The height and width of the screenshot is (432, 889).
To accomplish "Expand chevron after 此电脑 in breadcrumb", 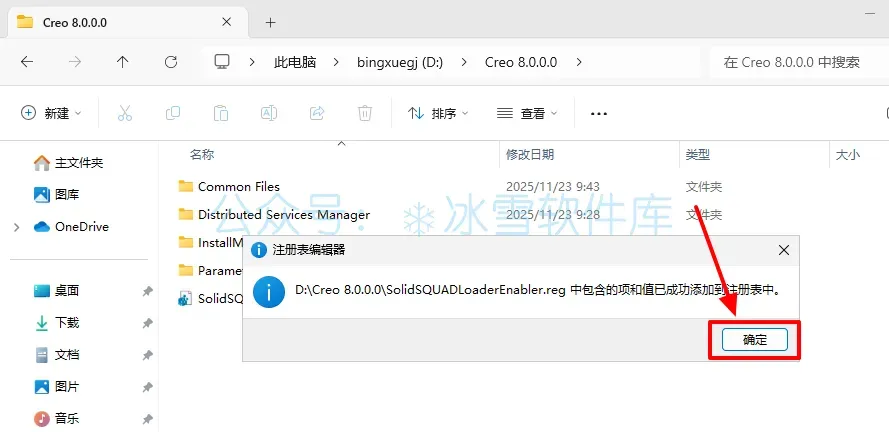I will (336, 62).
